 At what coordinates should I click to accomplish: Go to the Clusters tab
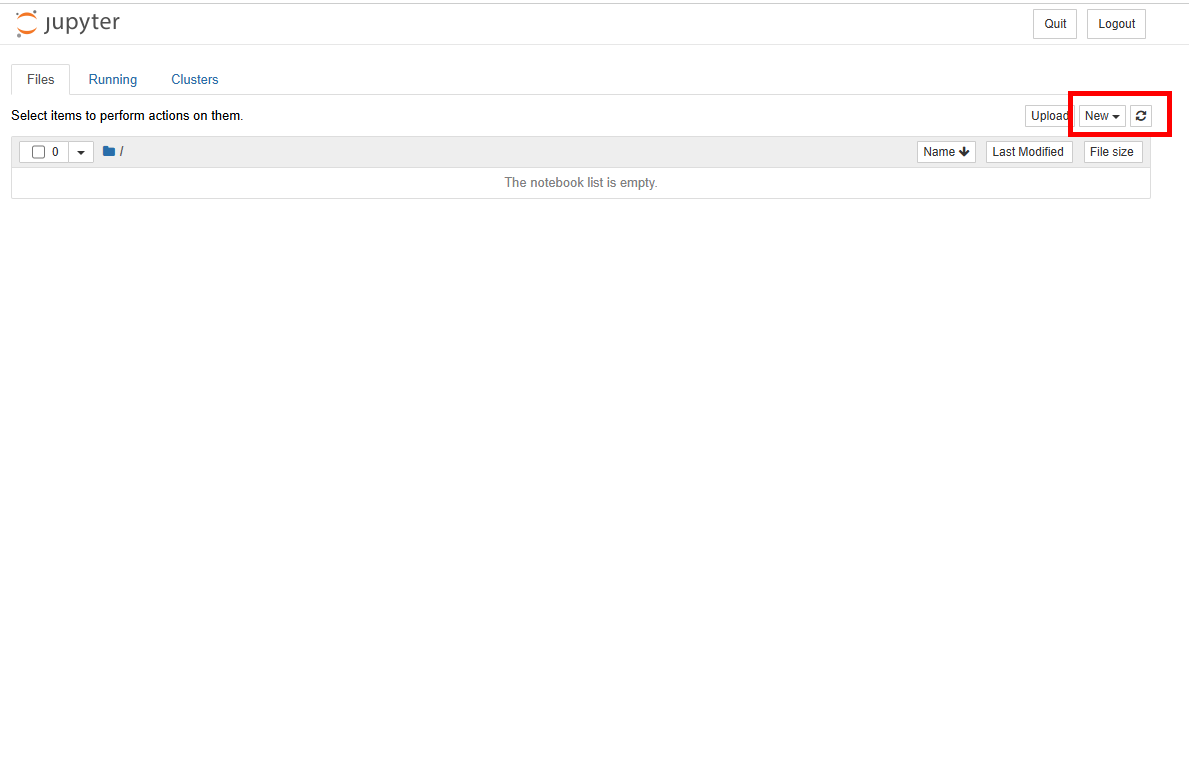(195, 80)
